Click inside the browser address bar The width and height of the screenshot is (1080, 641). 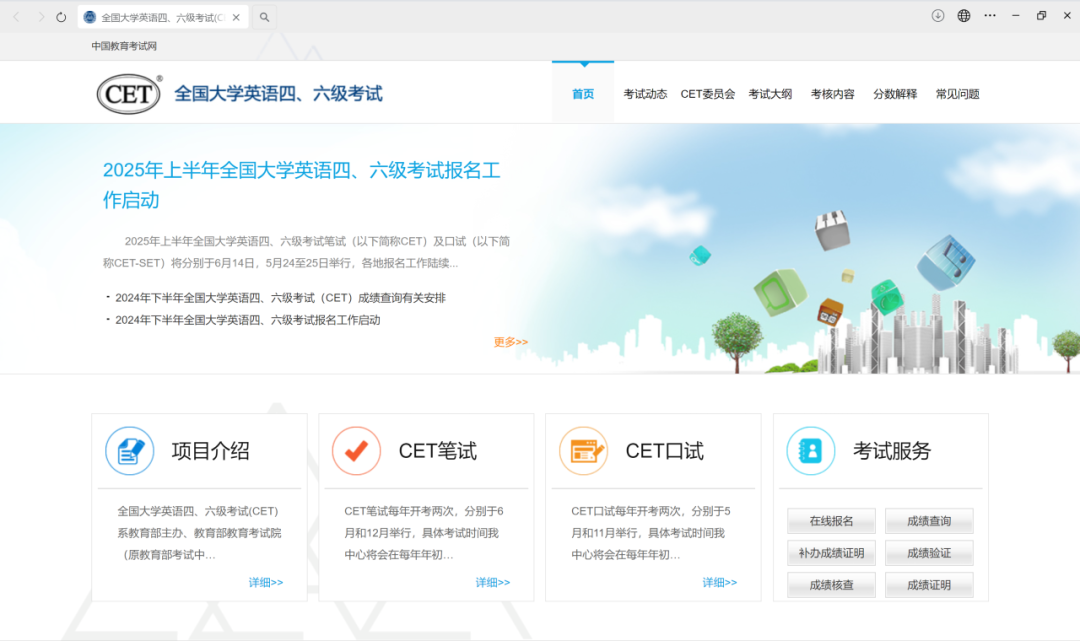(160, 16)
